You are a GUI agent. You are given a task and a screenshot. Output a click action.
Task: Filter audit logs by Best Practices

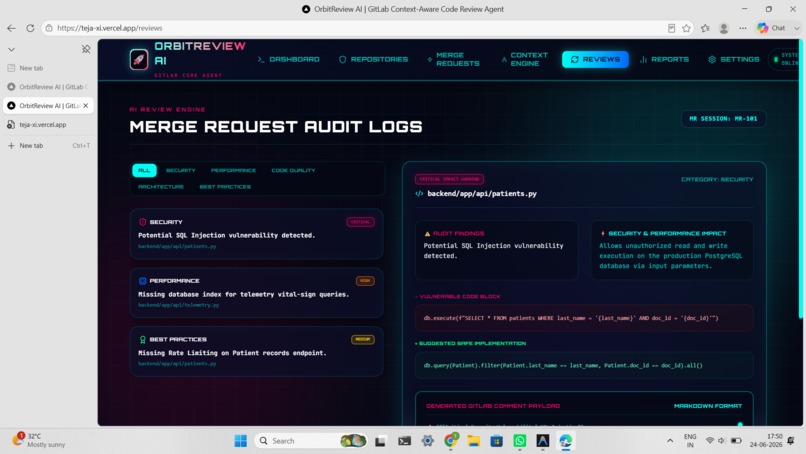click(225, 187)
